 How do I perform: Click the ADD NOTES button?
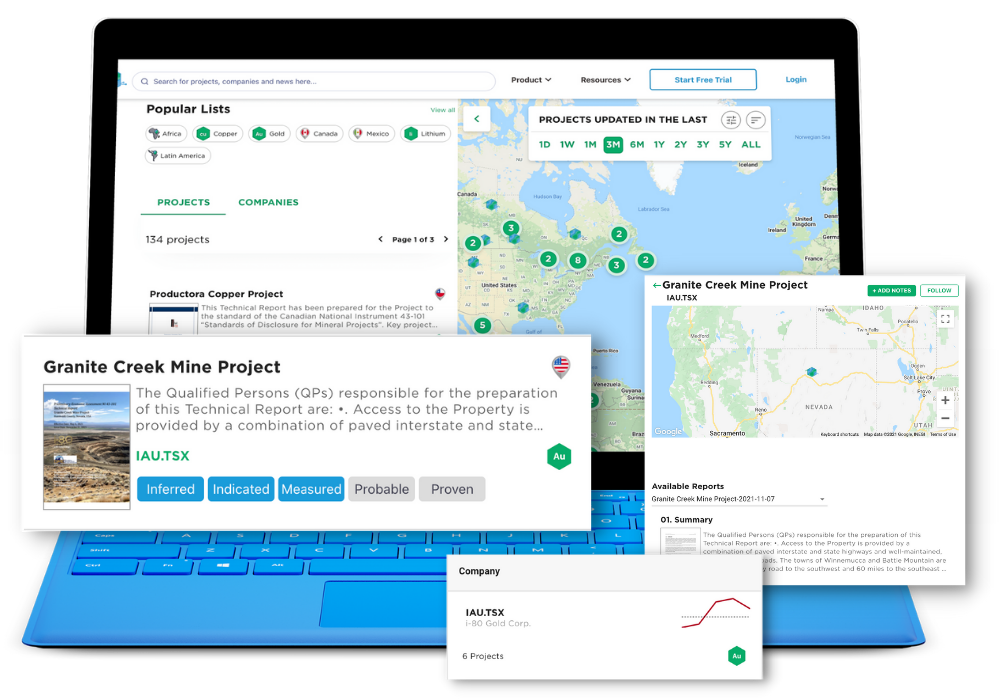892,291
